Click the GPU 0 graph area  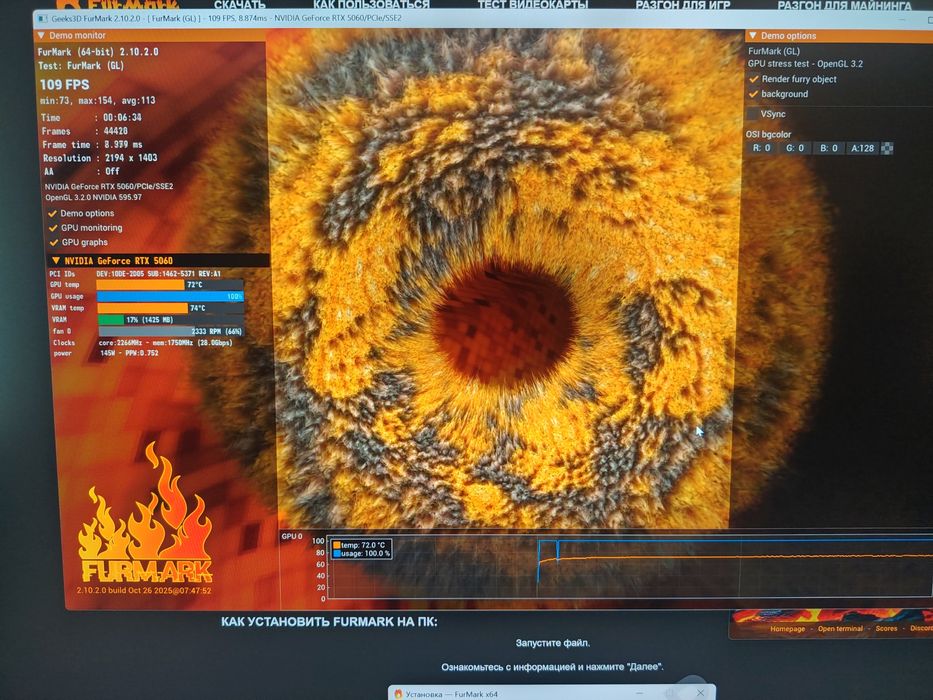click(631, 567)
